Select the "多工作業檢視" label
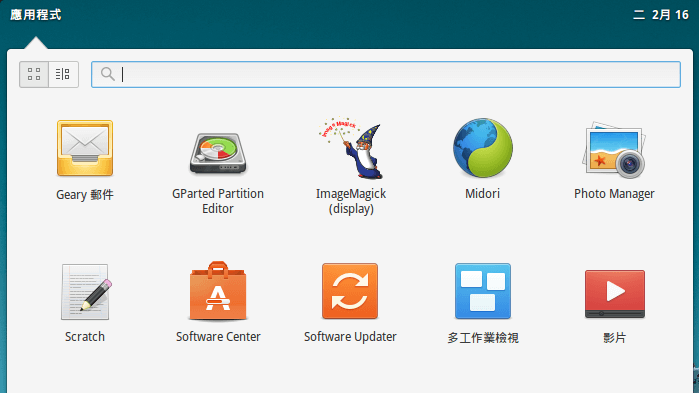699x393 pixels. 483,338
